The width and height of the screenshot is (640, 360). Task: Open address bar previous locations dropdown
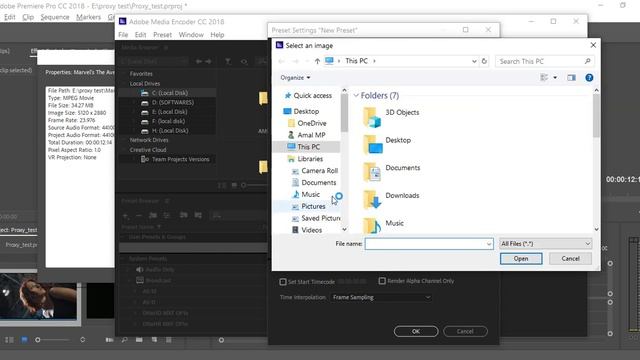click(x=474, y=61)
